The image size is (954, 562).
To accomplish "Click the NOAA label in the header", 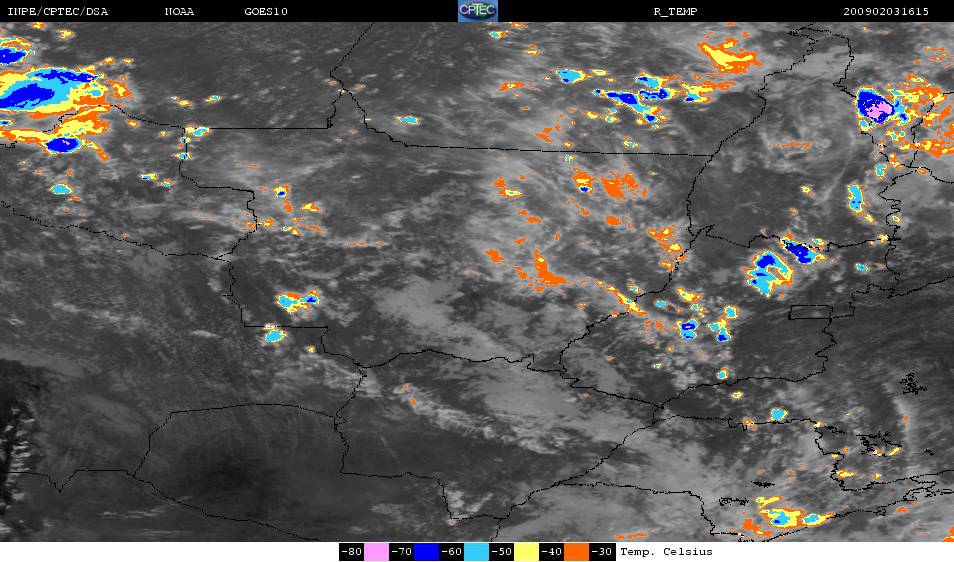I will tap(179, 12).
